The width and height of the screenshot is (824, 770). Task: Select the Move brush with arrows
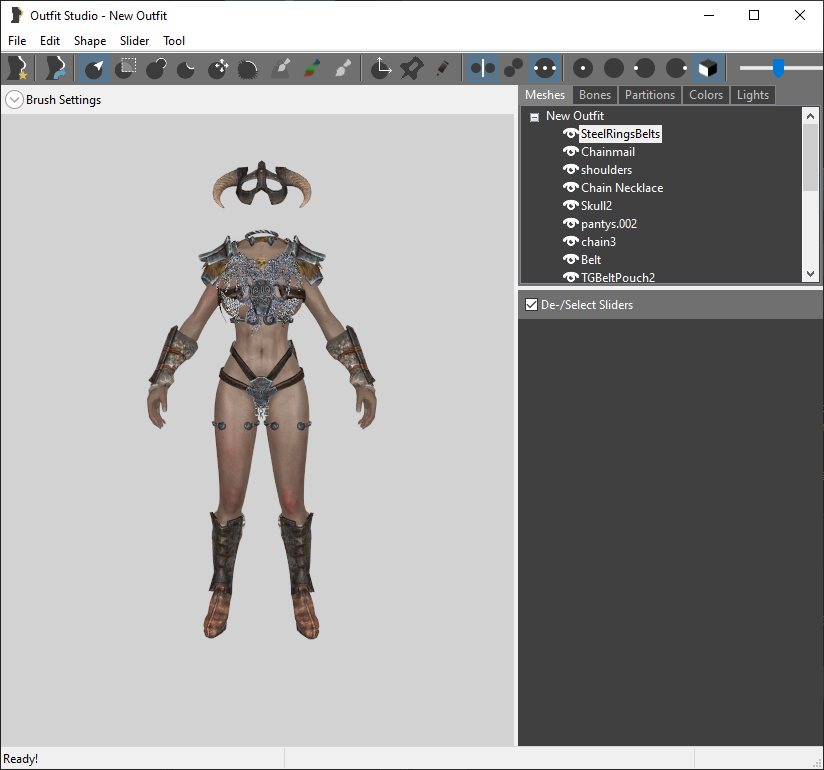coord(218,68)
